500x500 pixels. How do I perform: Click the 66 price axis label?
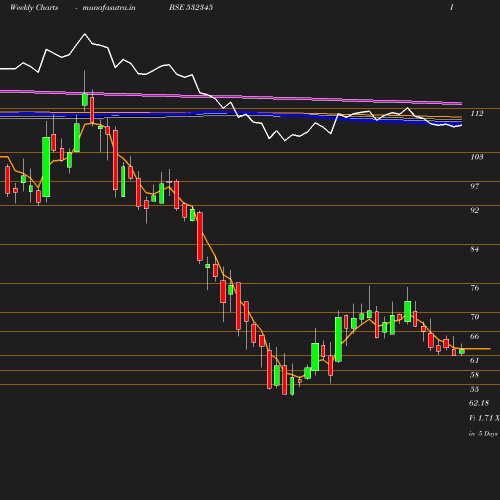[475, 336]
